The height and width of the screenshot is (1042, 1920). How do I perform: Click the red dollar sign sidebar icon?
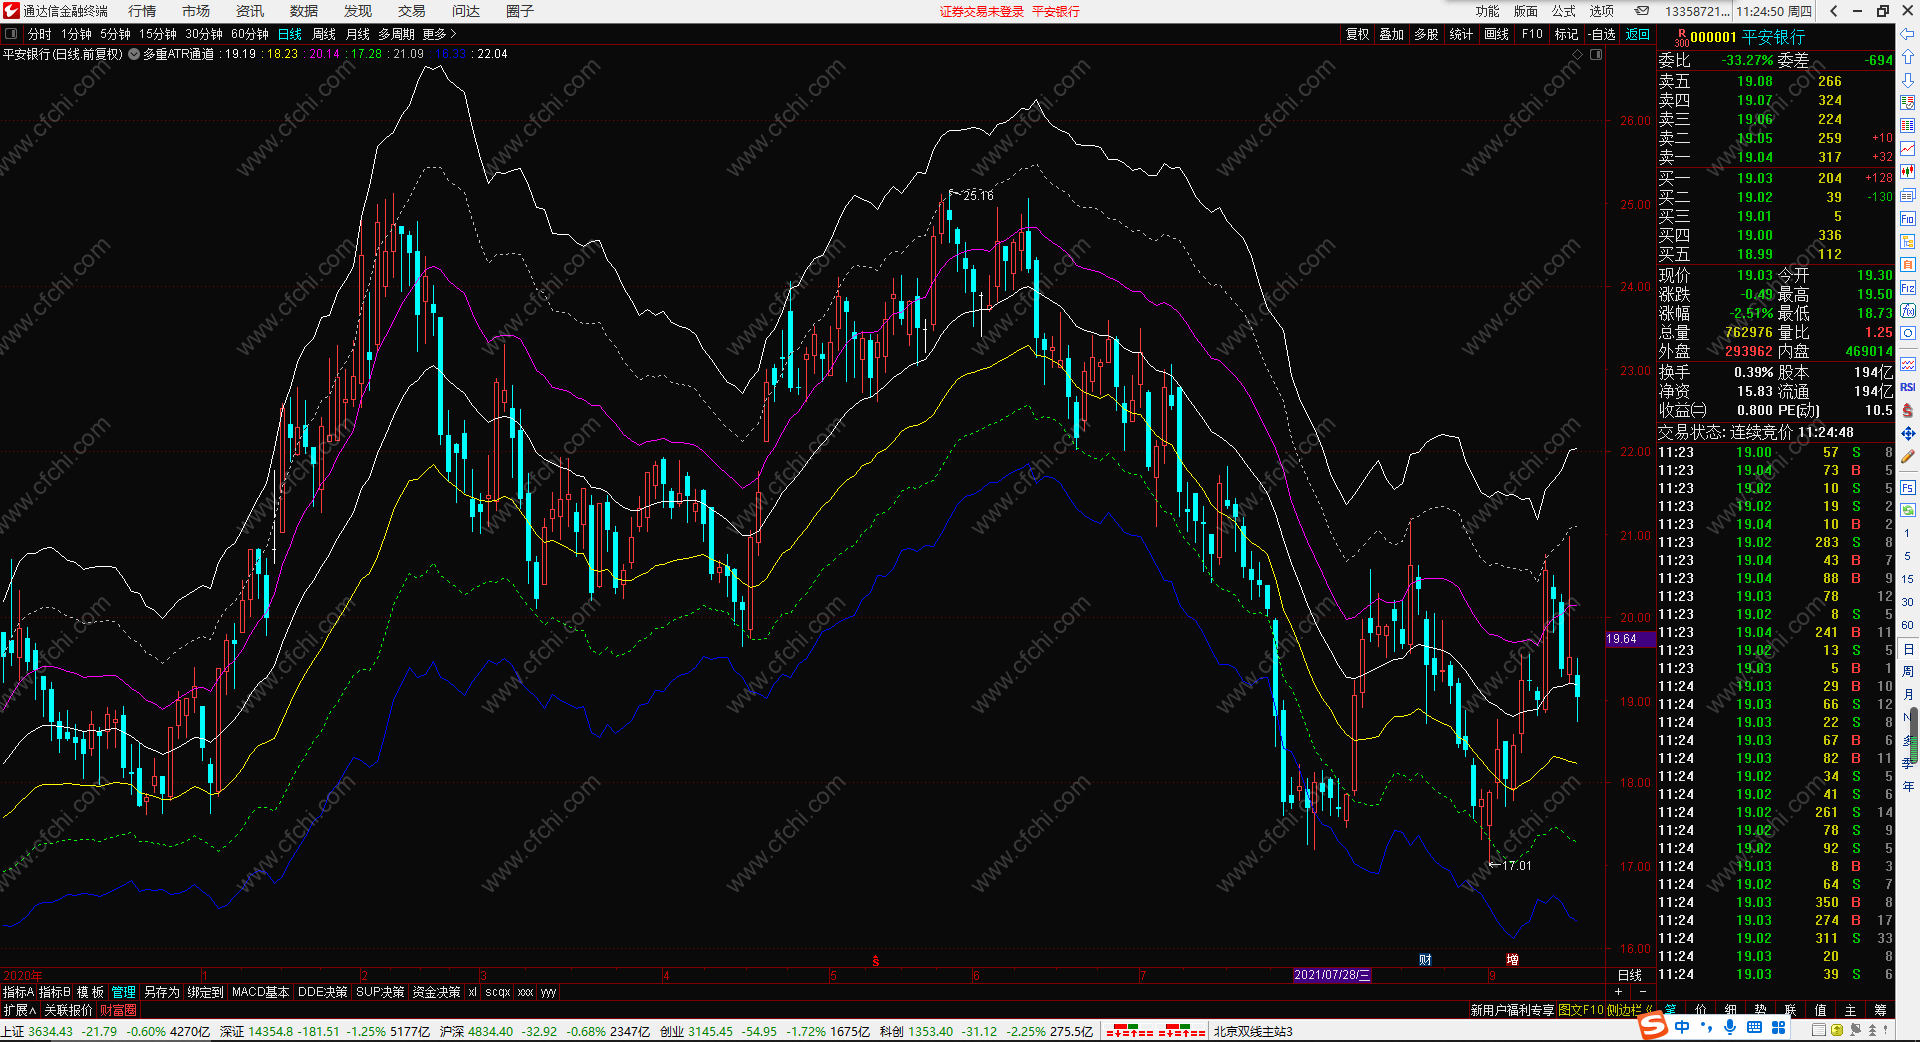[1907, 410]
